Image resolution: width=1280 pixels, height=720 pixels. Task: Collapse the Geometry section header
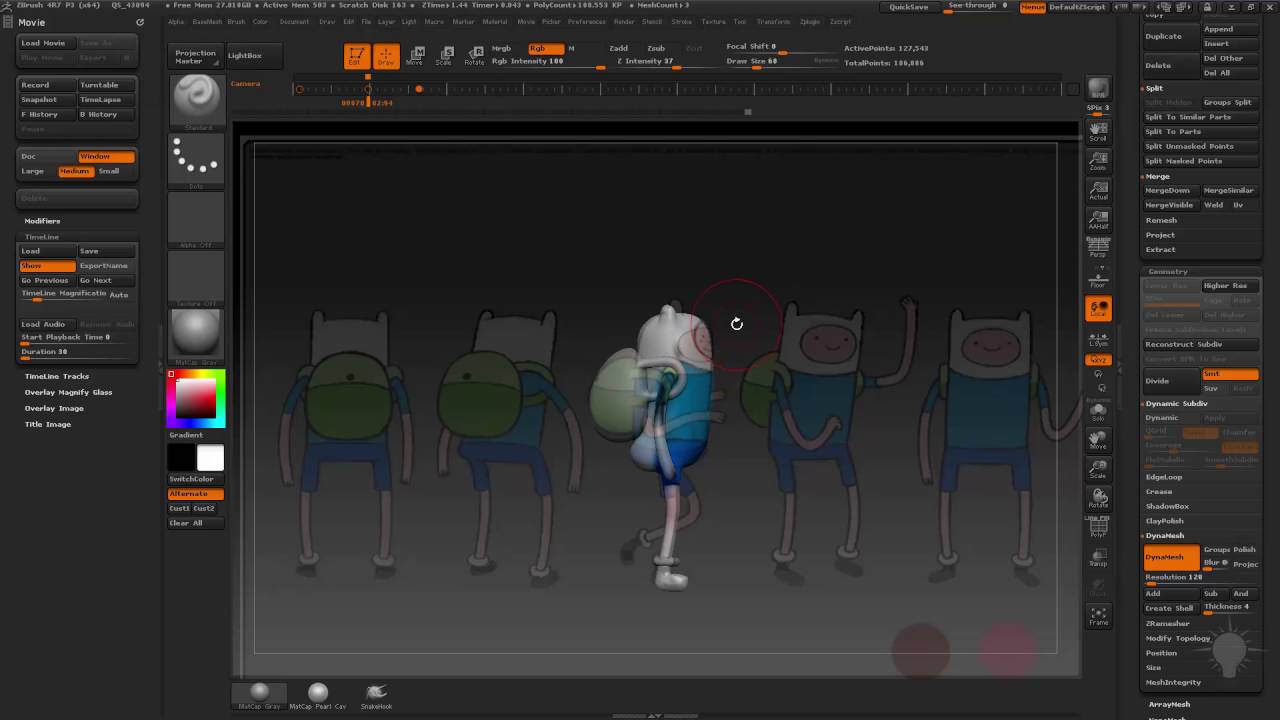[x=1168, y=272]
